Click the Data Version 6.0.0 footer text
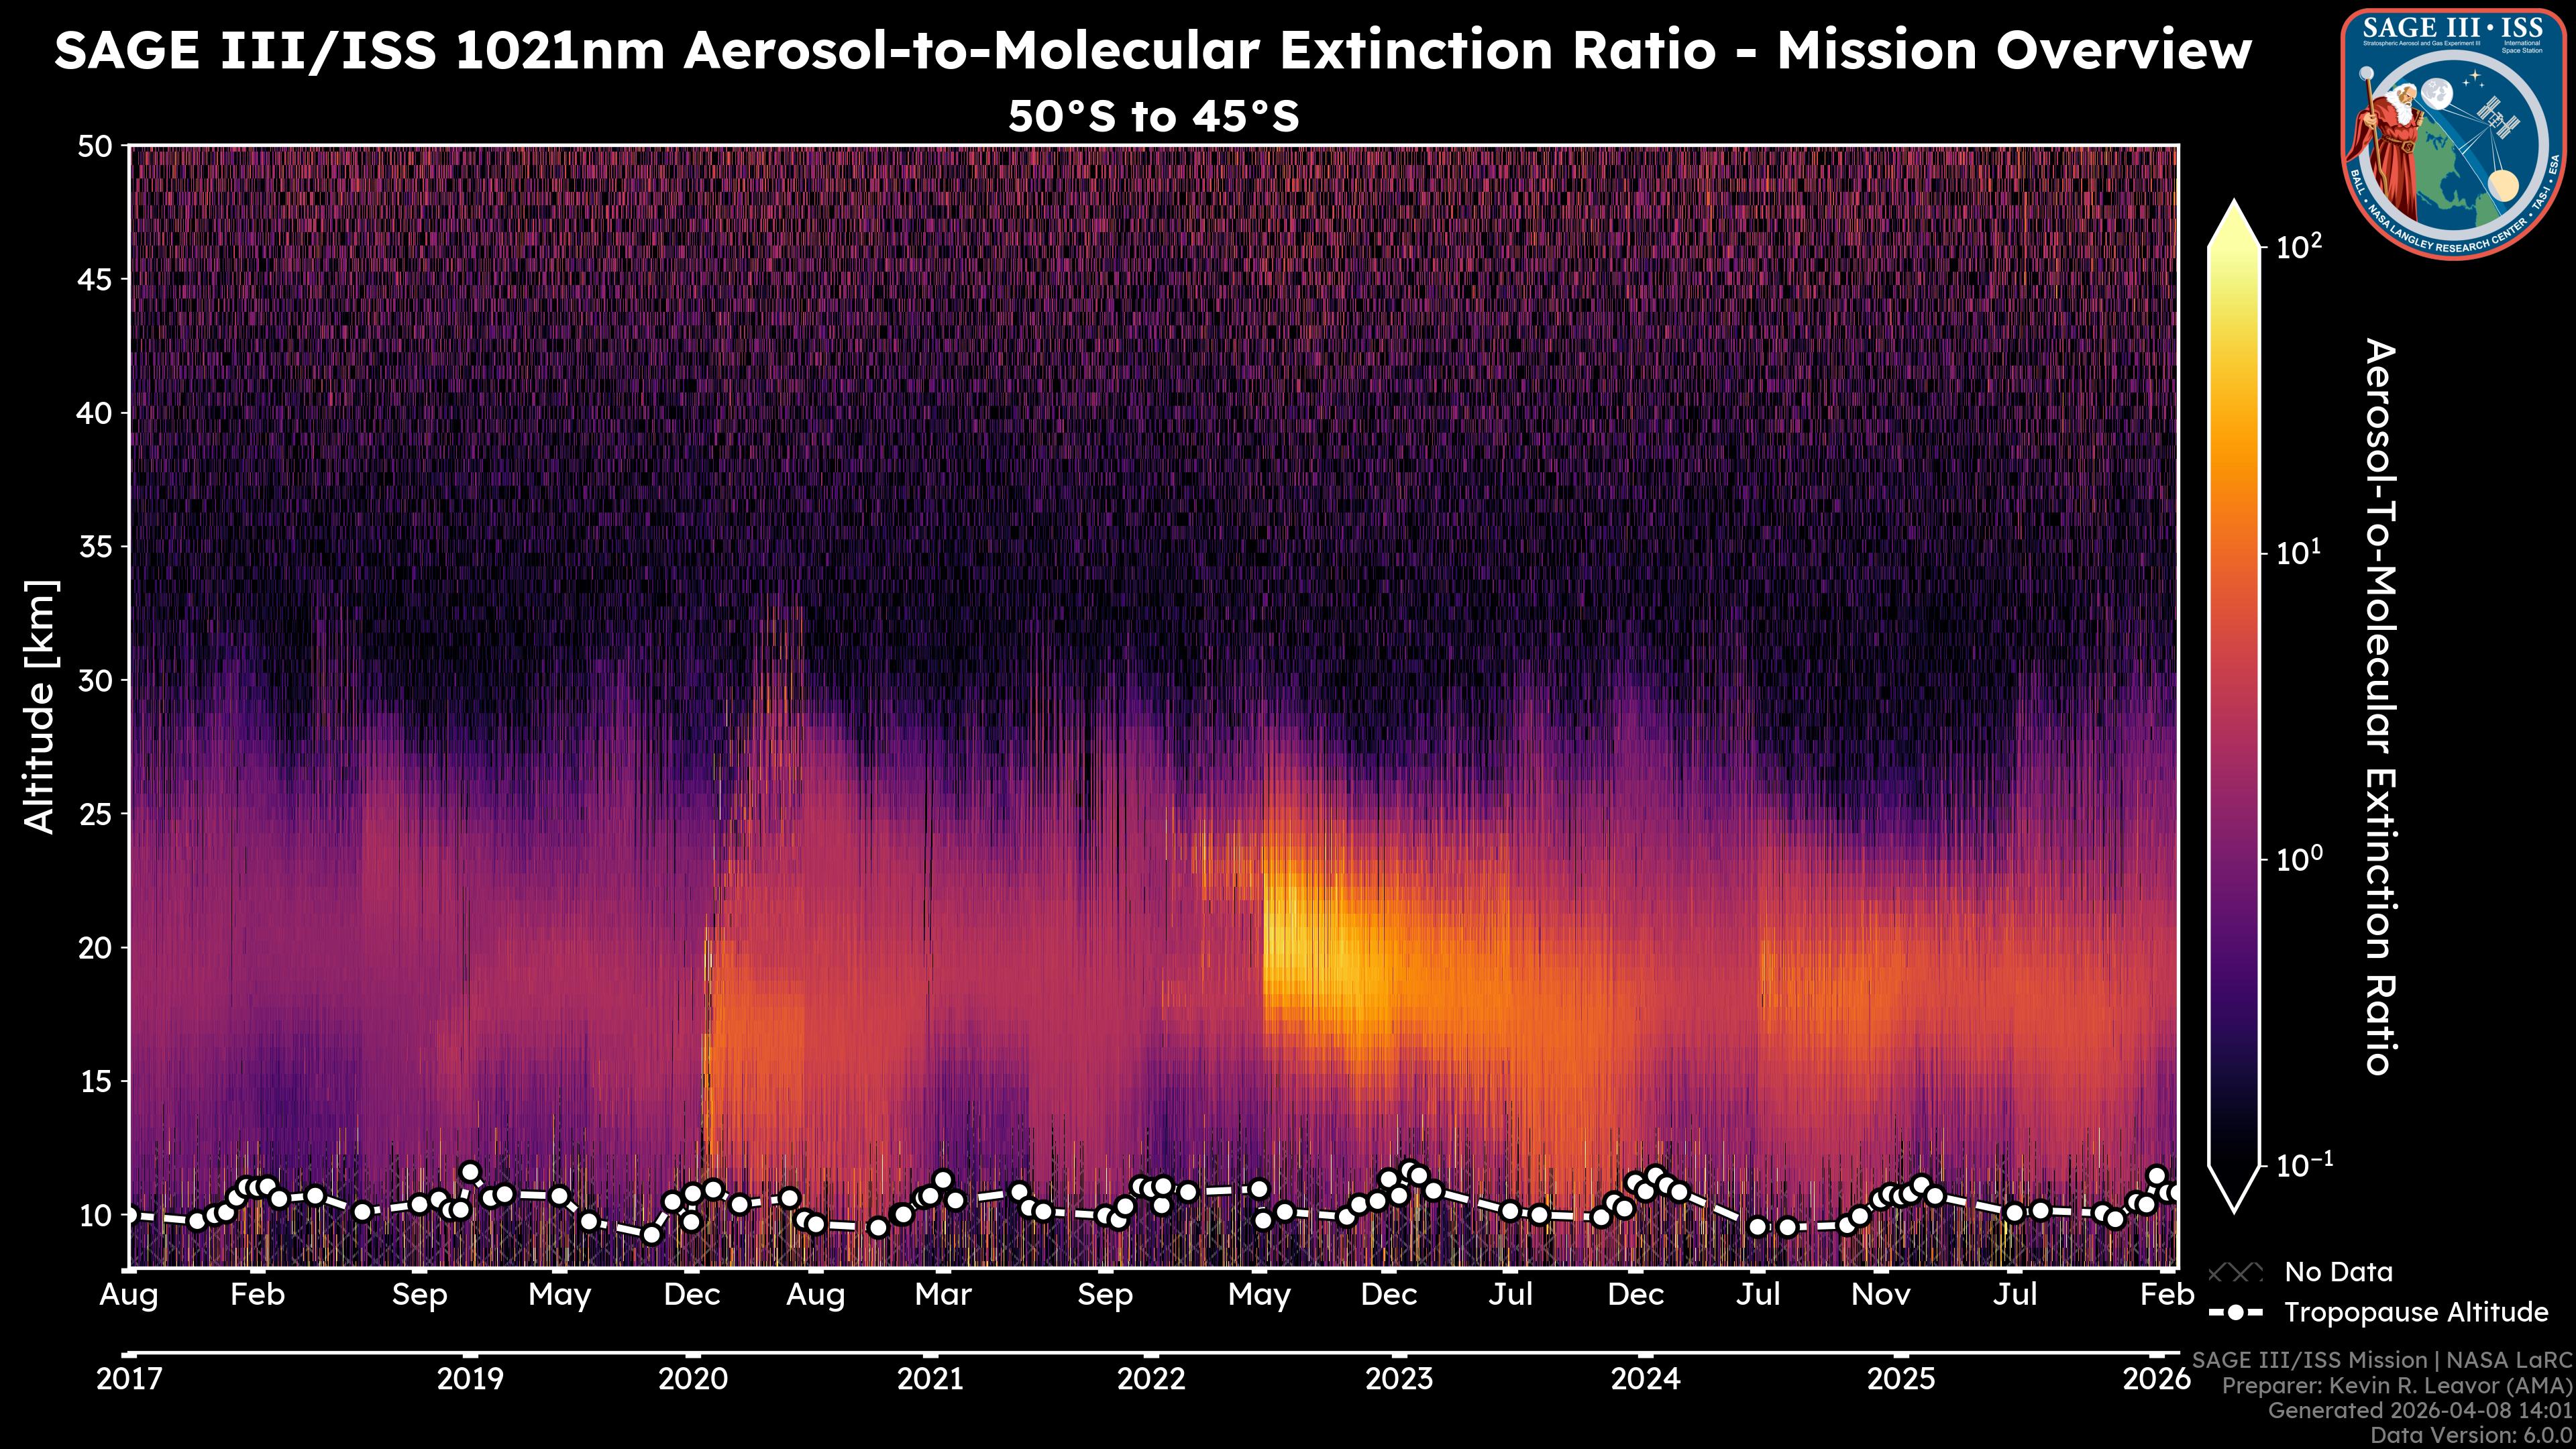This screenshot has width=2576, height=1449. (x=2472, y=1436)
